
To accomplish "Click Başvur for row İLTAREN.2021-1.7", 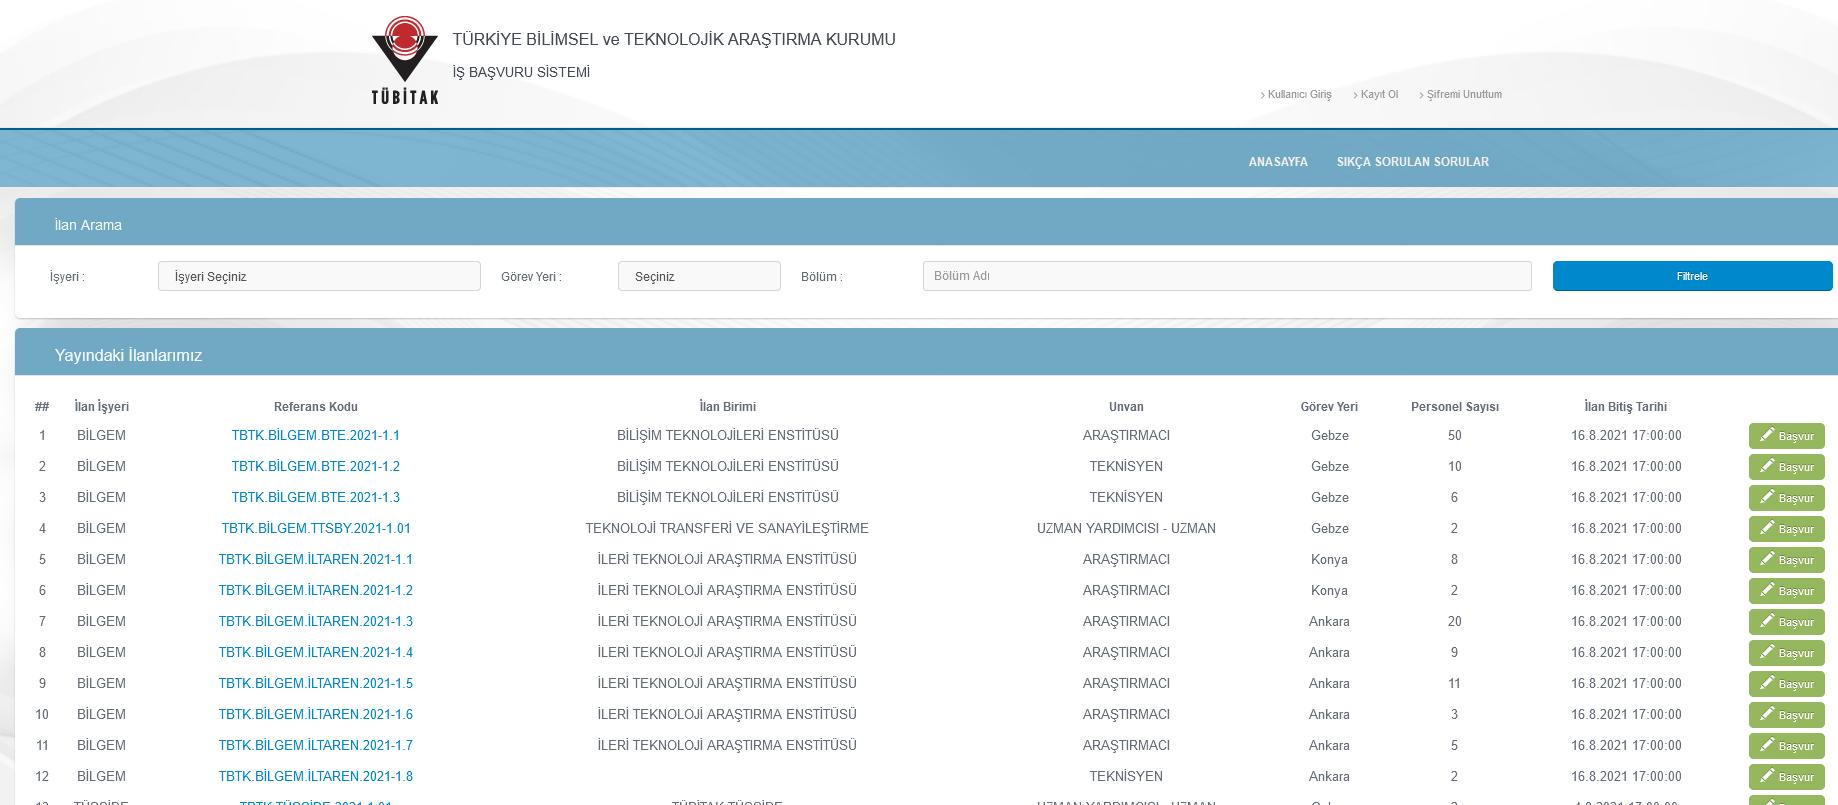I will tap(1787, 746).
